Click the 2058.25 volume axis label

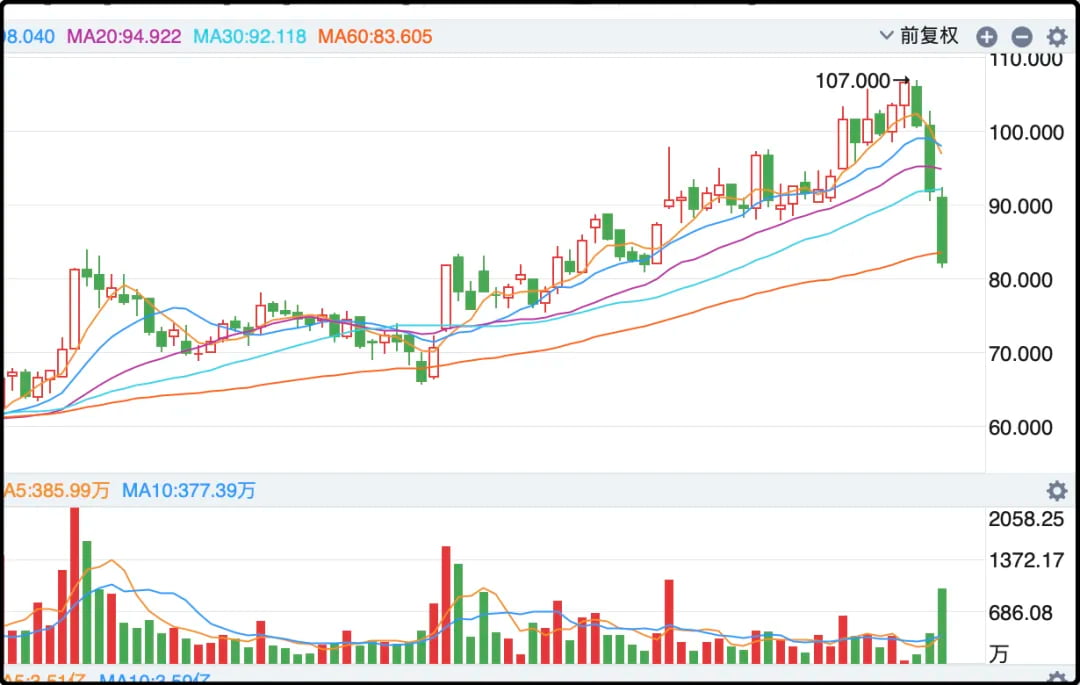1026,519
